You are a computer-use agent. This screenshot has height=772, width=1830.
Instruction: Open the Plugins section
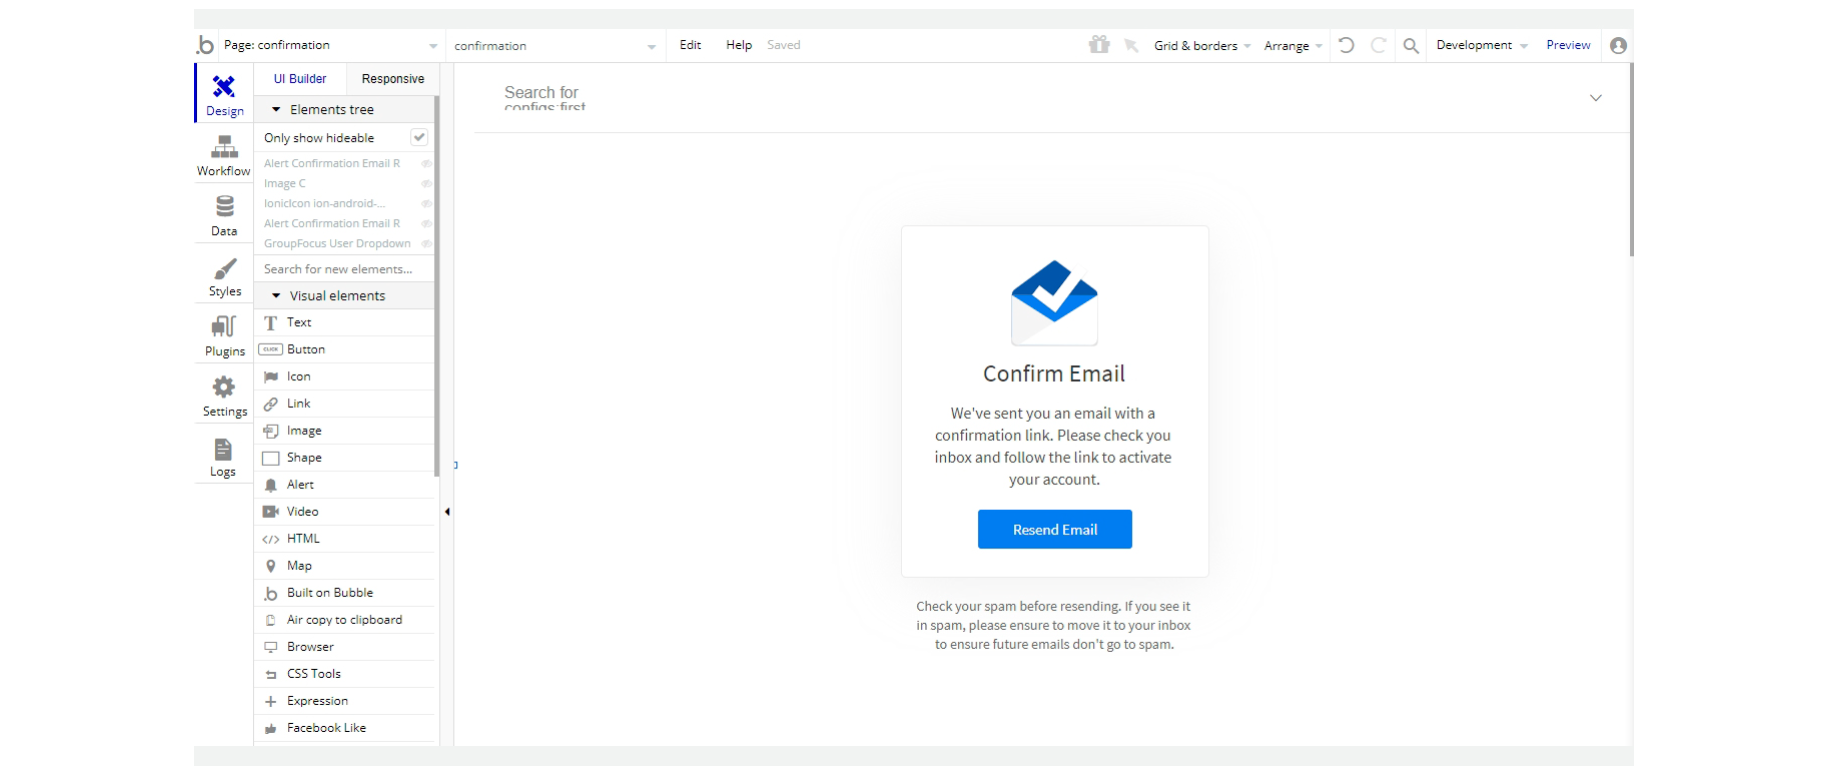224,335
